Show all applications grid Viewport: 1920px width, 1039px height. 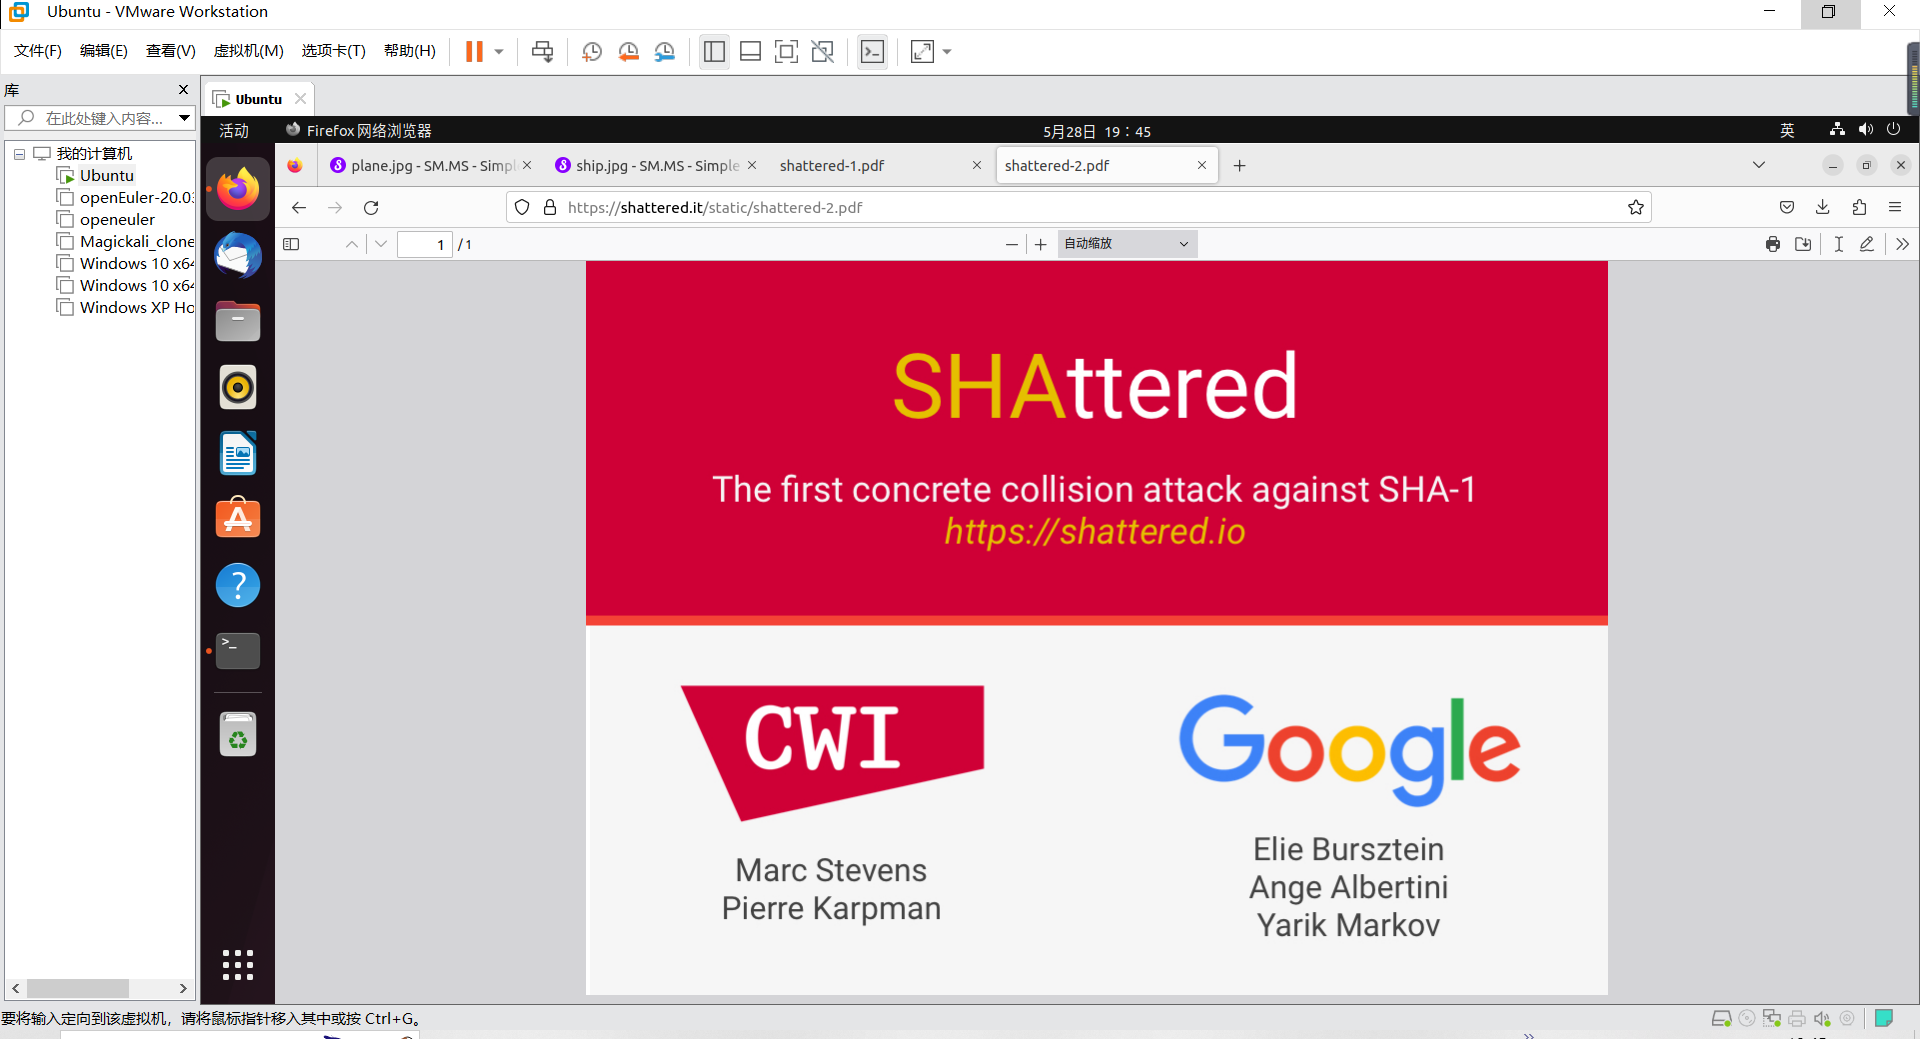pyautogui.click(x=238, y=965)
